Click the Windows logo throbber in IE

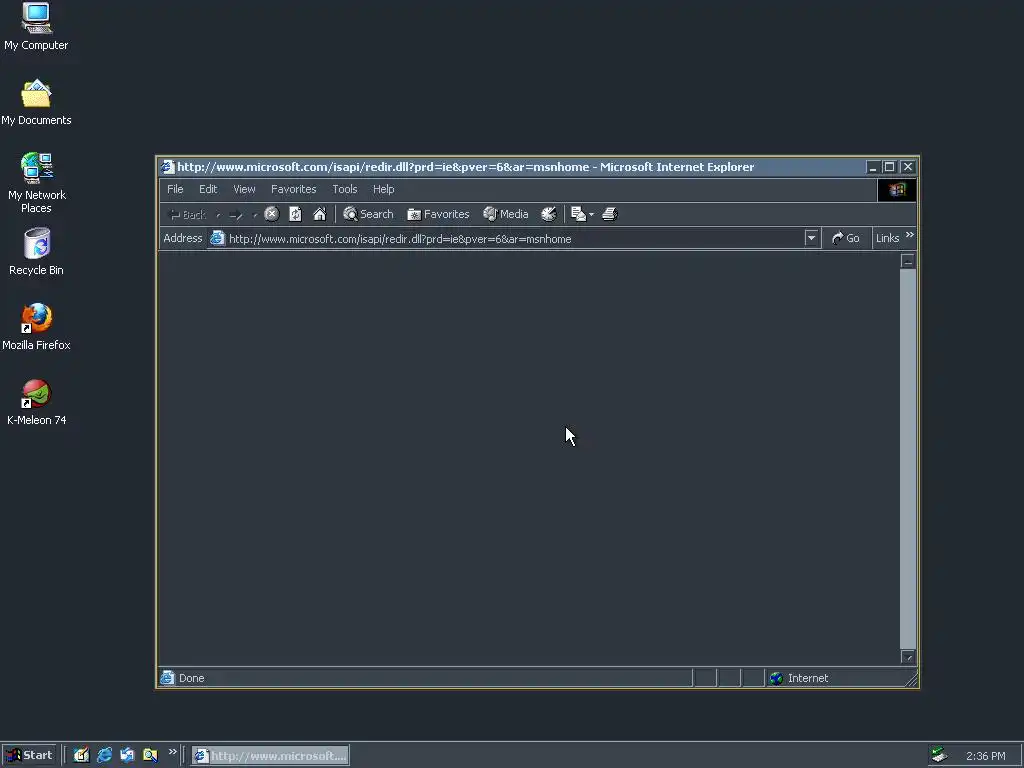pos(897,189)
